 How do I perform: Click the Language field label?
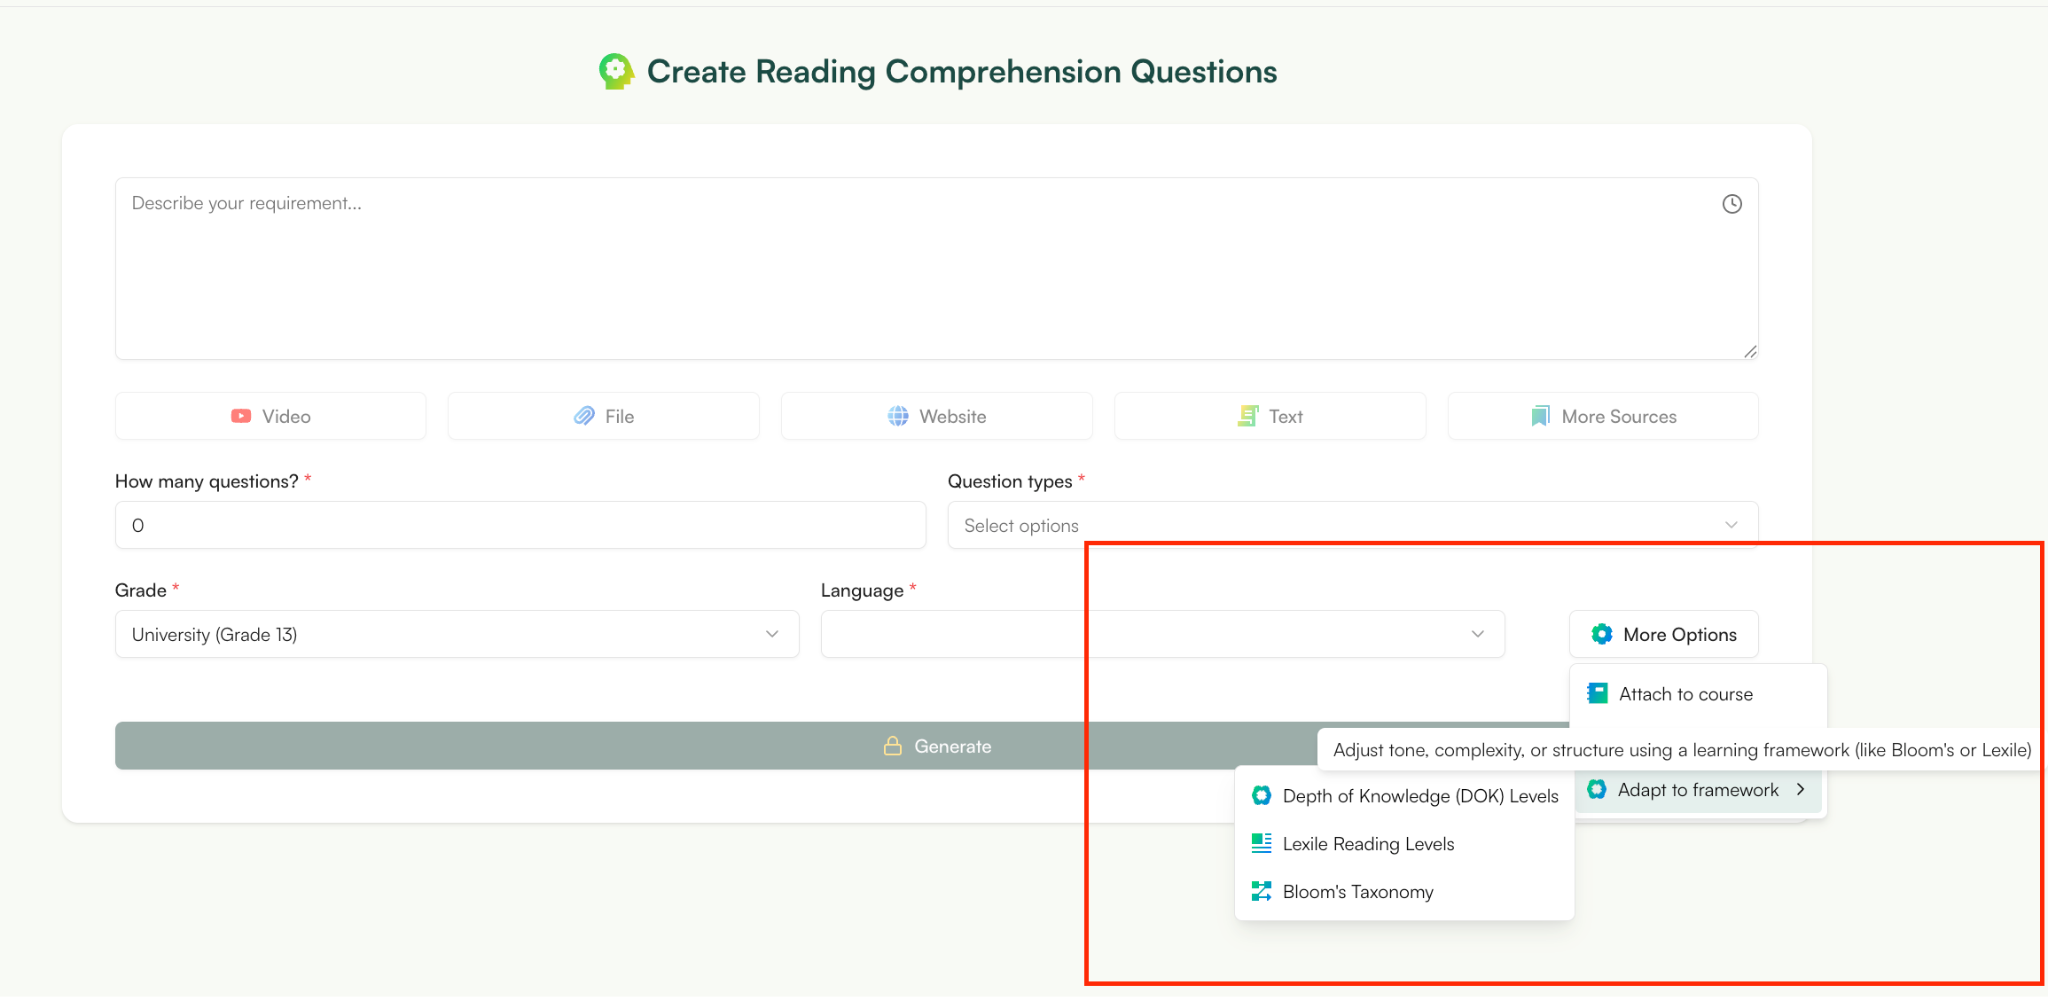[x=862, y=590]
